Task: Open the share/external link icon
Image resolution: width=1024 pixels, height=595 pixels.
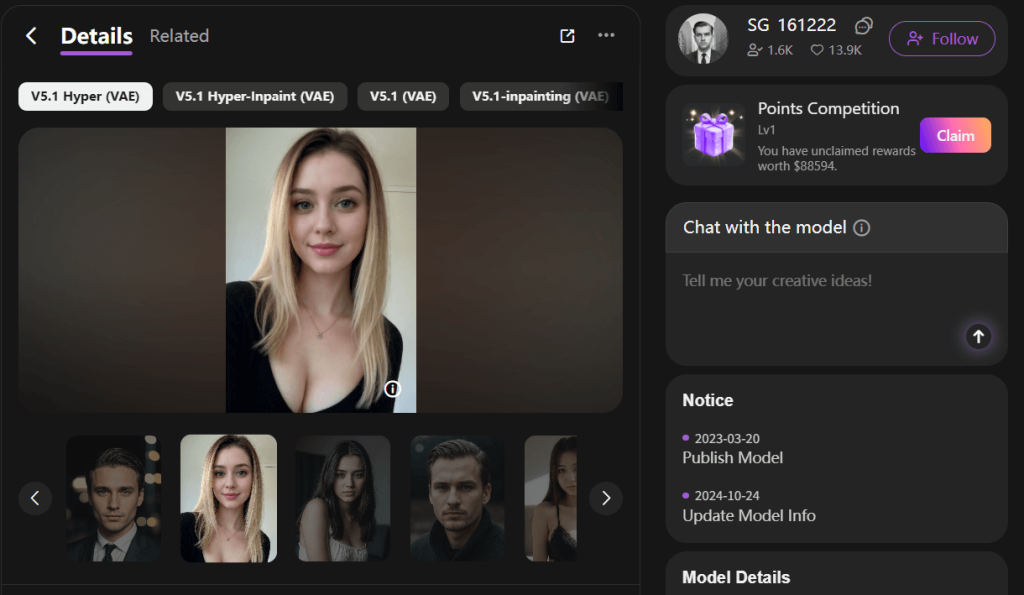Action: 567,36
